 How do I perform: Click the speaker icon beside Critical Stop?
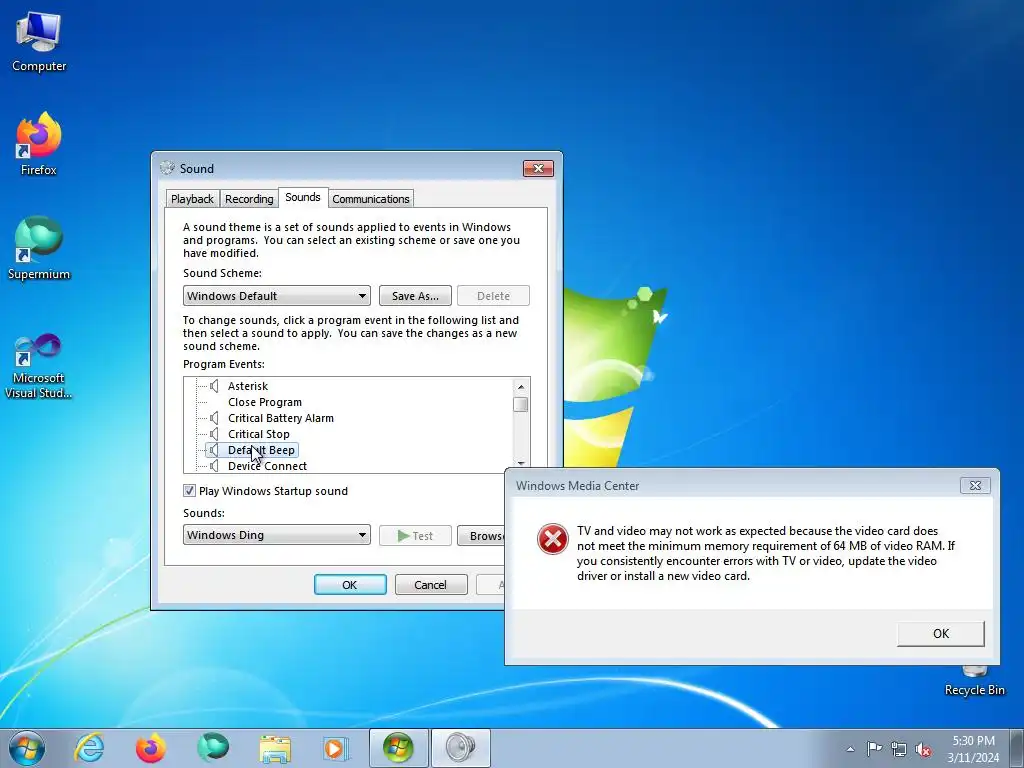click(214, 434)
